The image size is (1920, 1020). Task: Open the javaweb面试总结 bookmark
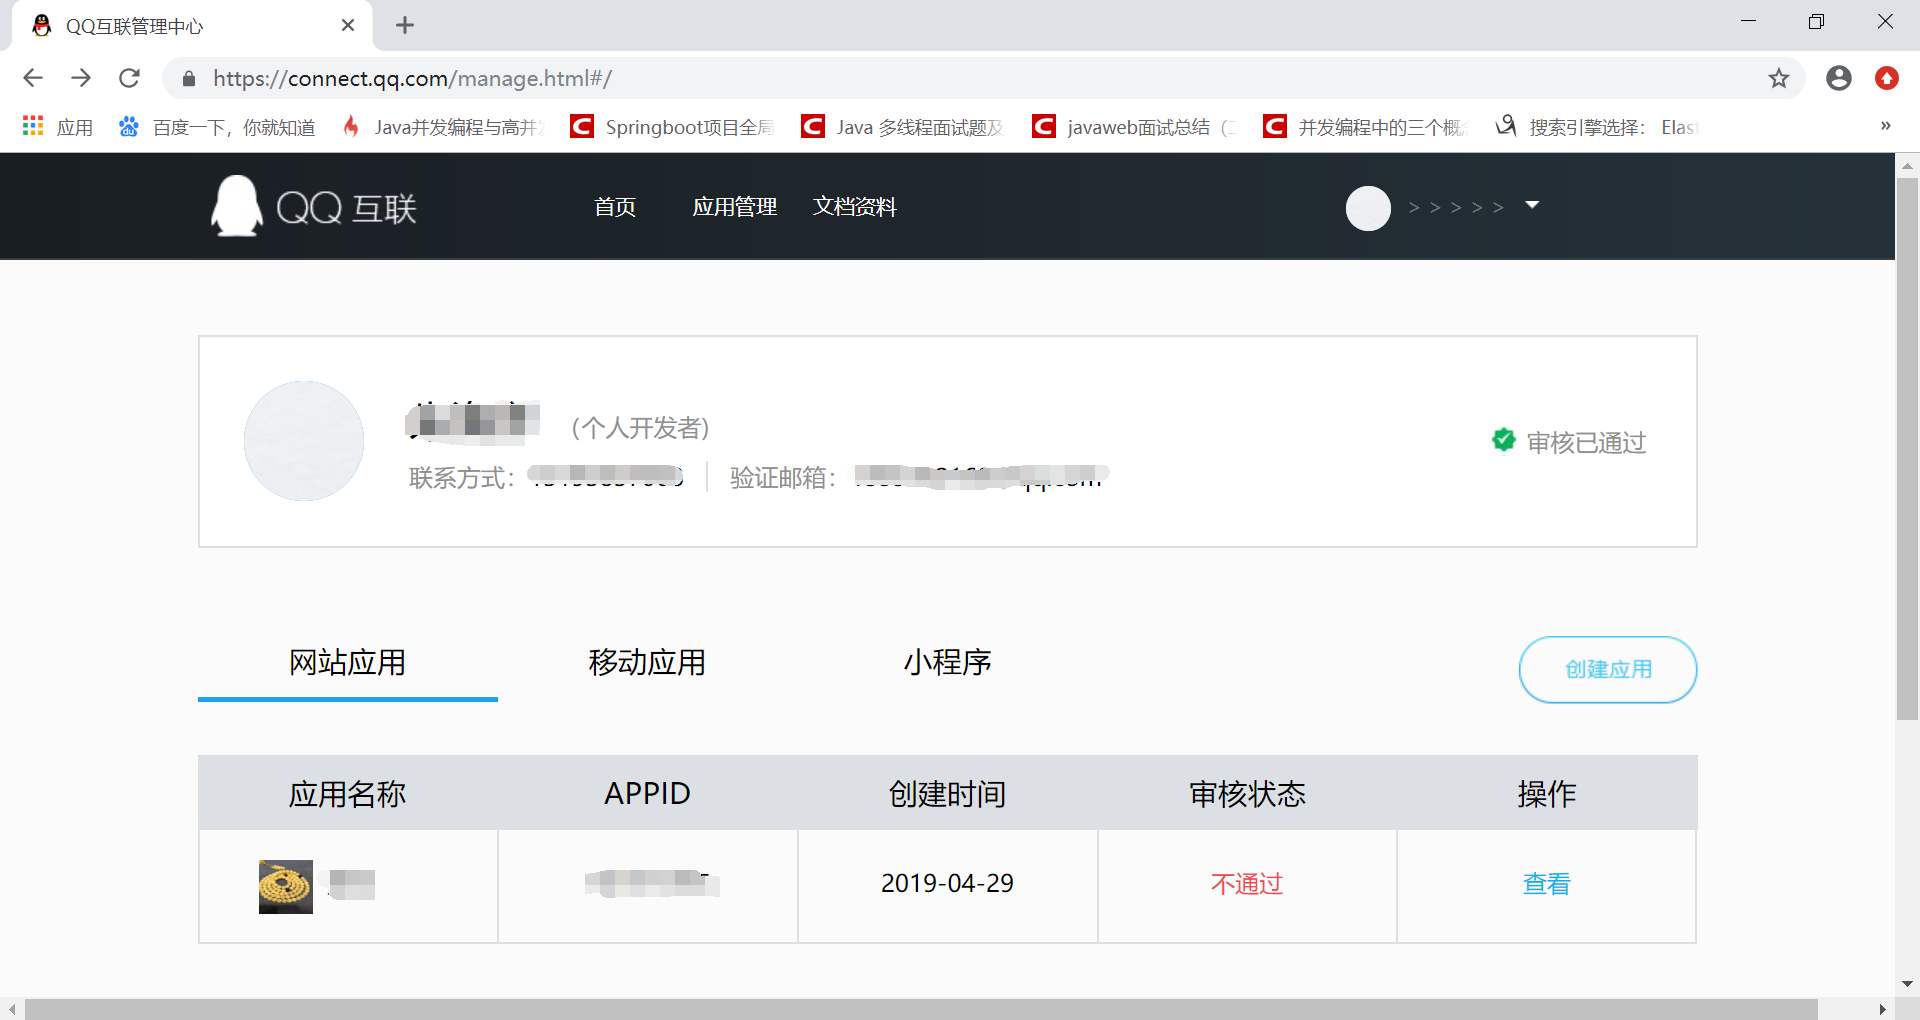(1135, 127)
